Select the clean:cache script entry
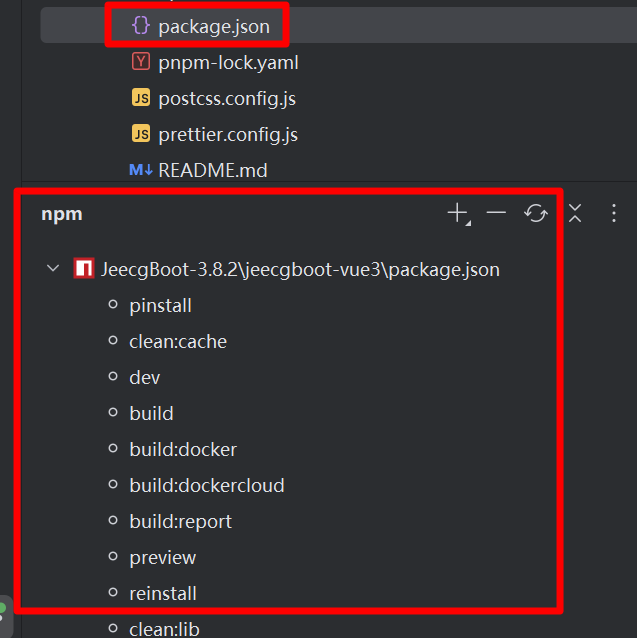 178,341
